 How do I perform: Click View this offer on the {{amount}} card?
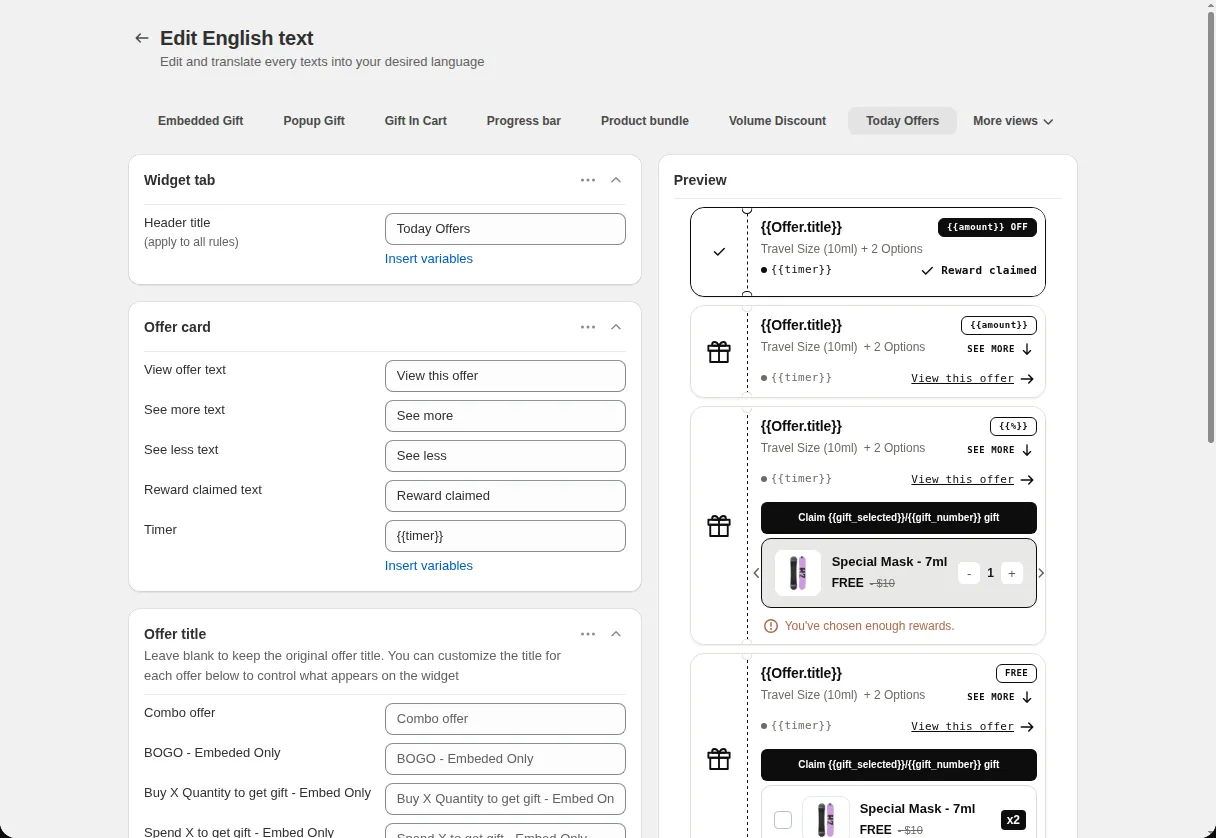(972, 379)
